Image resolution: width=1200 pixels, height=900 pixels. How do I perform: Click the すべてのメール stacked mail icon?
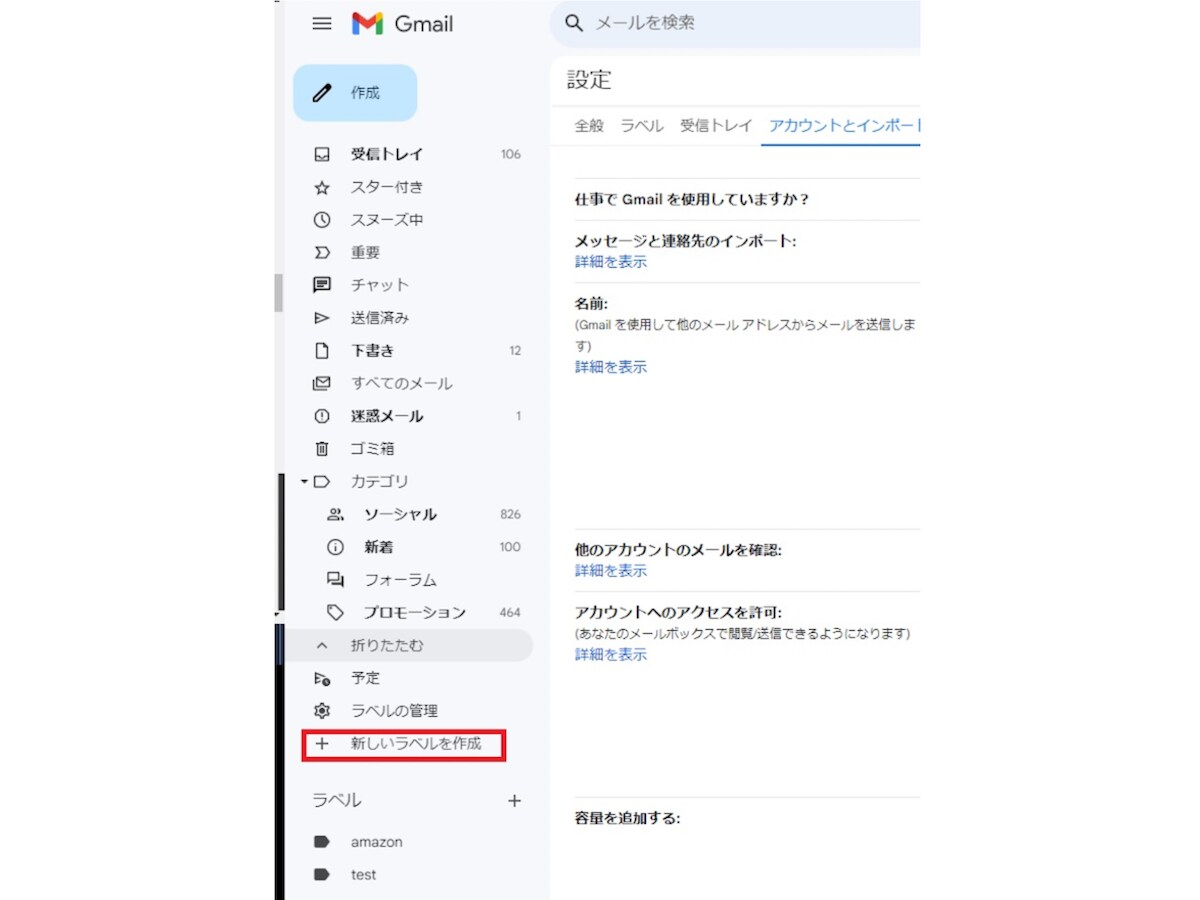coord(322,383)
